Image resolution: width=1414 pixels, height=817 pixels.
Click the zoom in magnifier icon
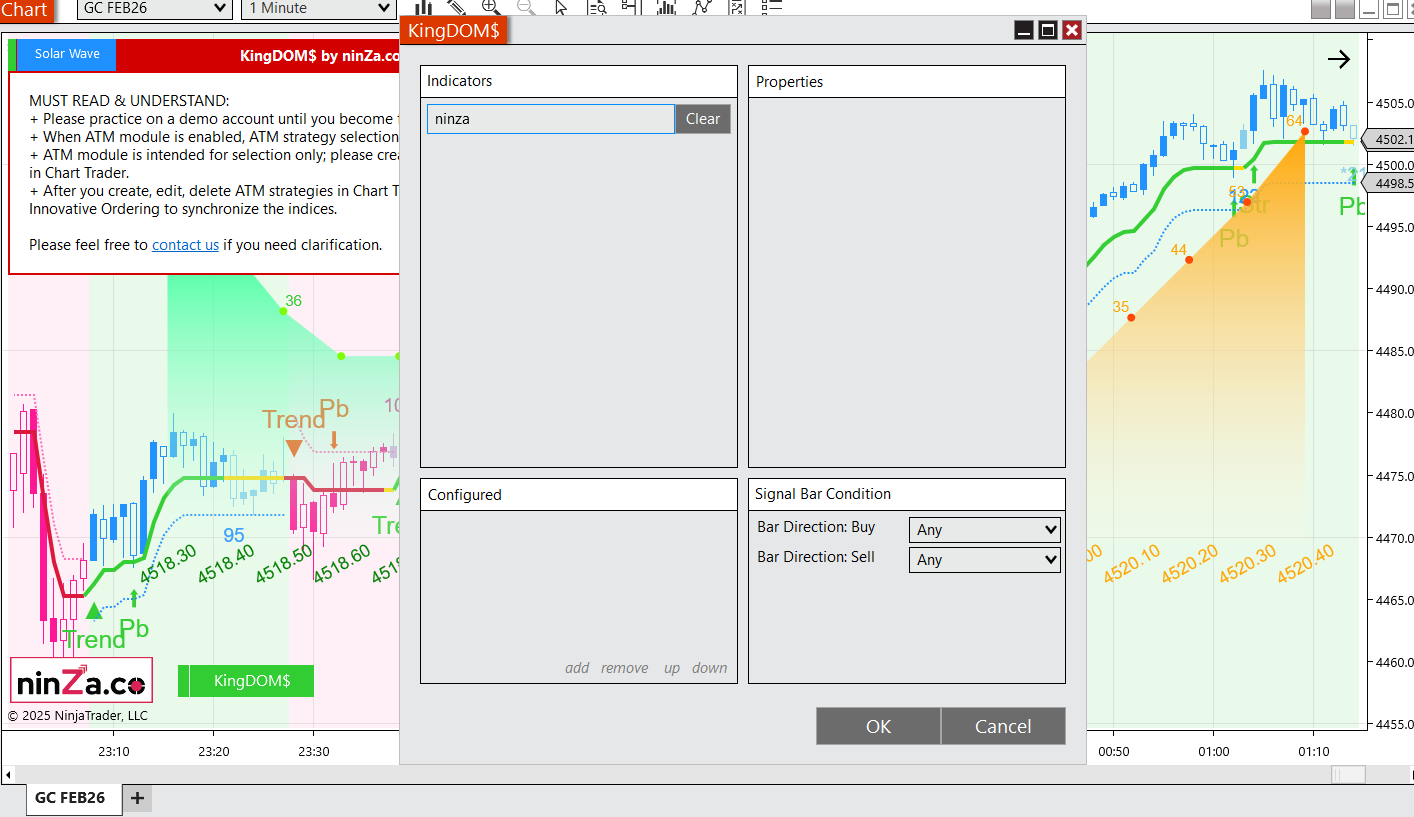point(491,7)
